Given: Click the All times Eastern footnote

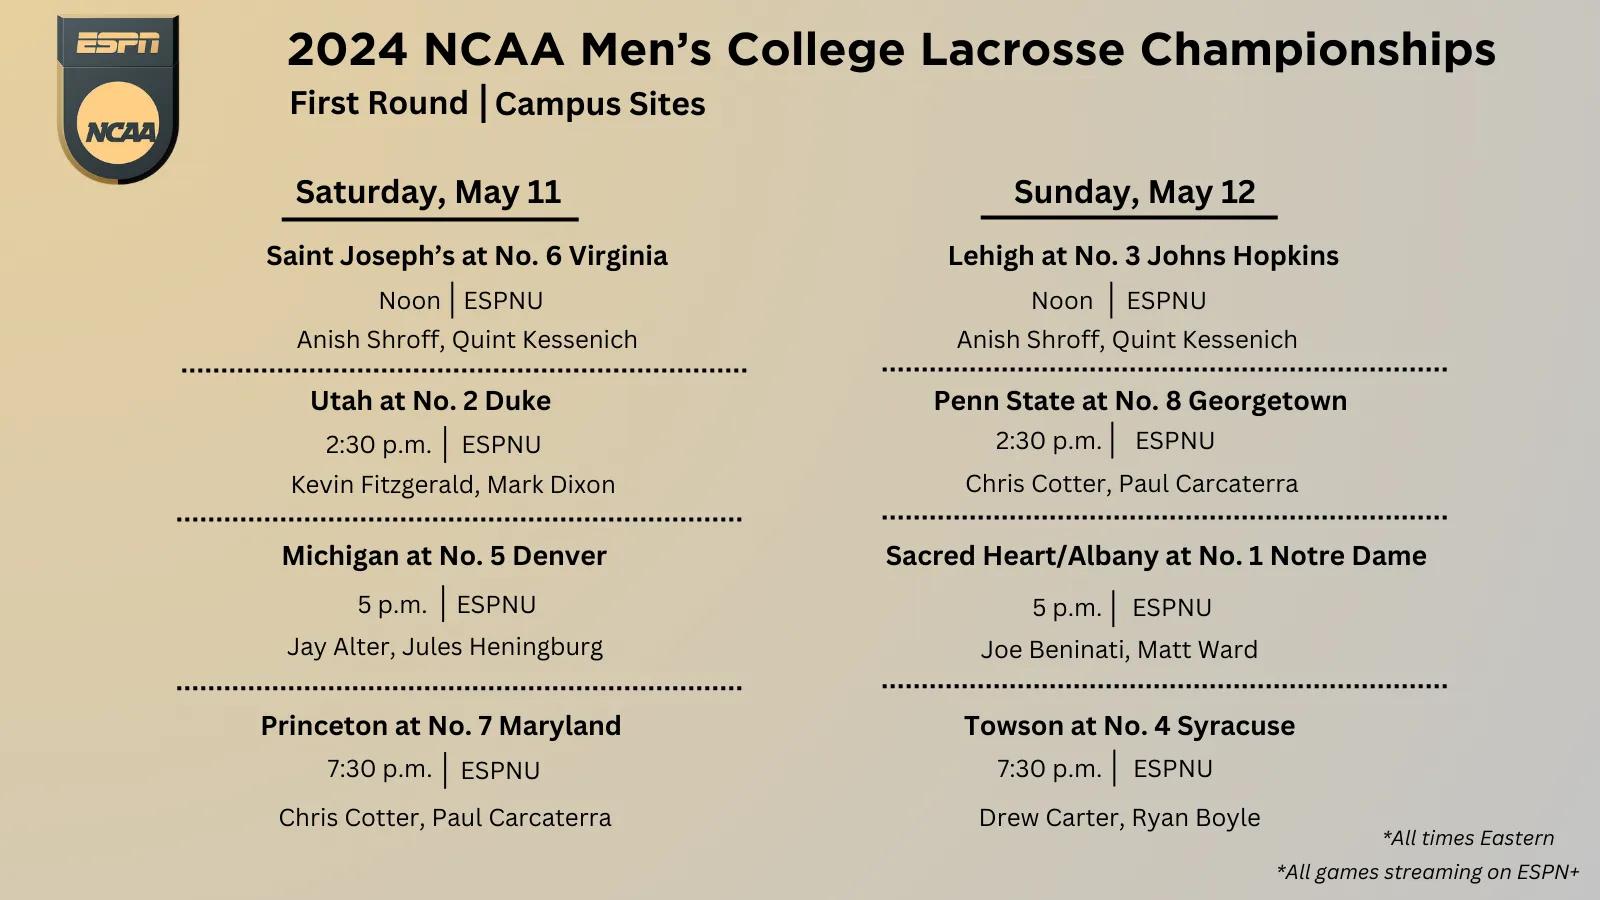Looking at the screenshot, I should point(1468,838).
